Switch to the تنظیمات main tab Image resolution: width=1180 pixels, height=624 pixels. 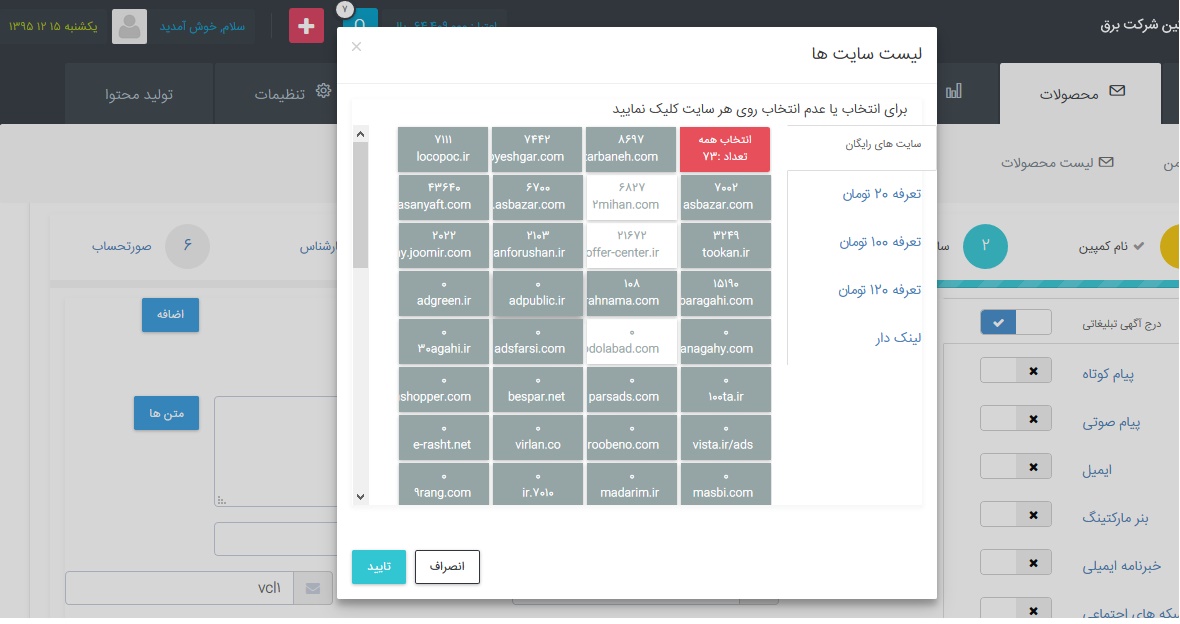280,93
